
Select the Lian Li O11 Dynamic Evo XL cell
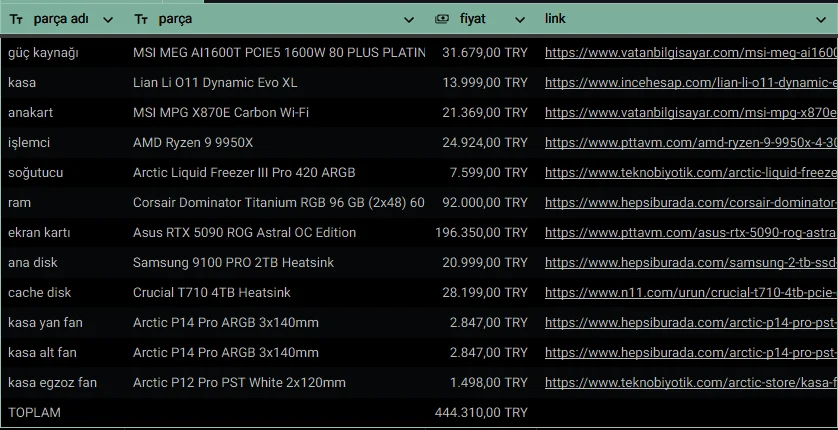pyautogui.click(x=277, y=82)
